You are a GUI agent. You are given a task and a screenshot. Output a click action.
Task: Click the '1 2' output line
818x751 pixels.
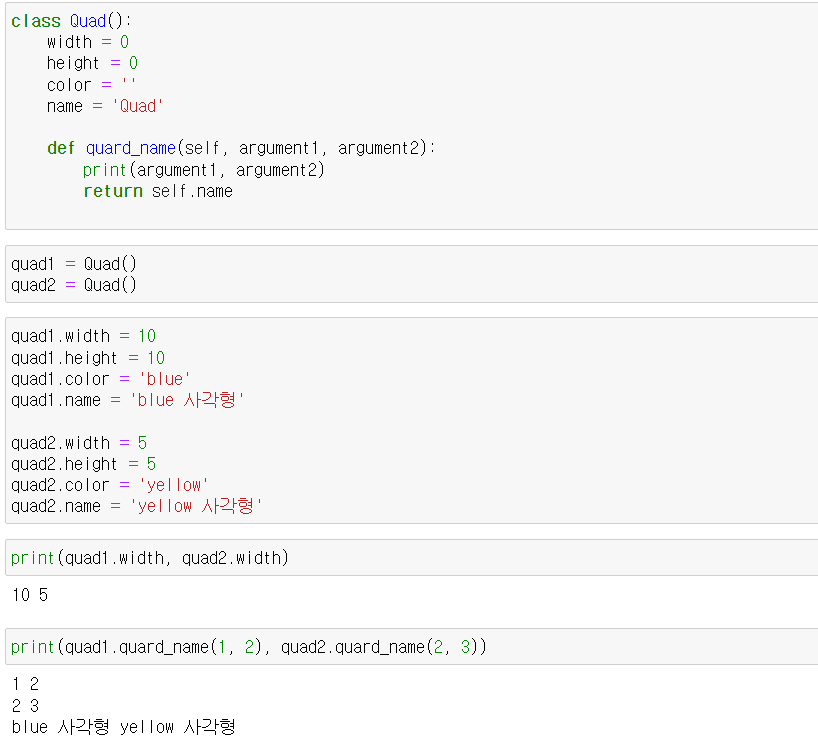pos(26,684)
